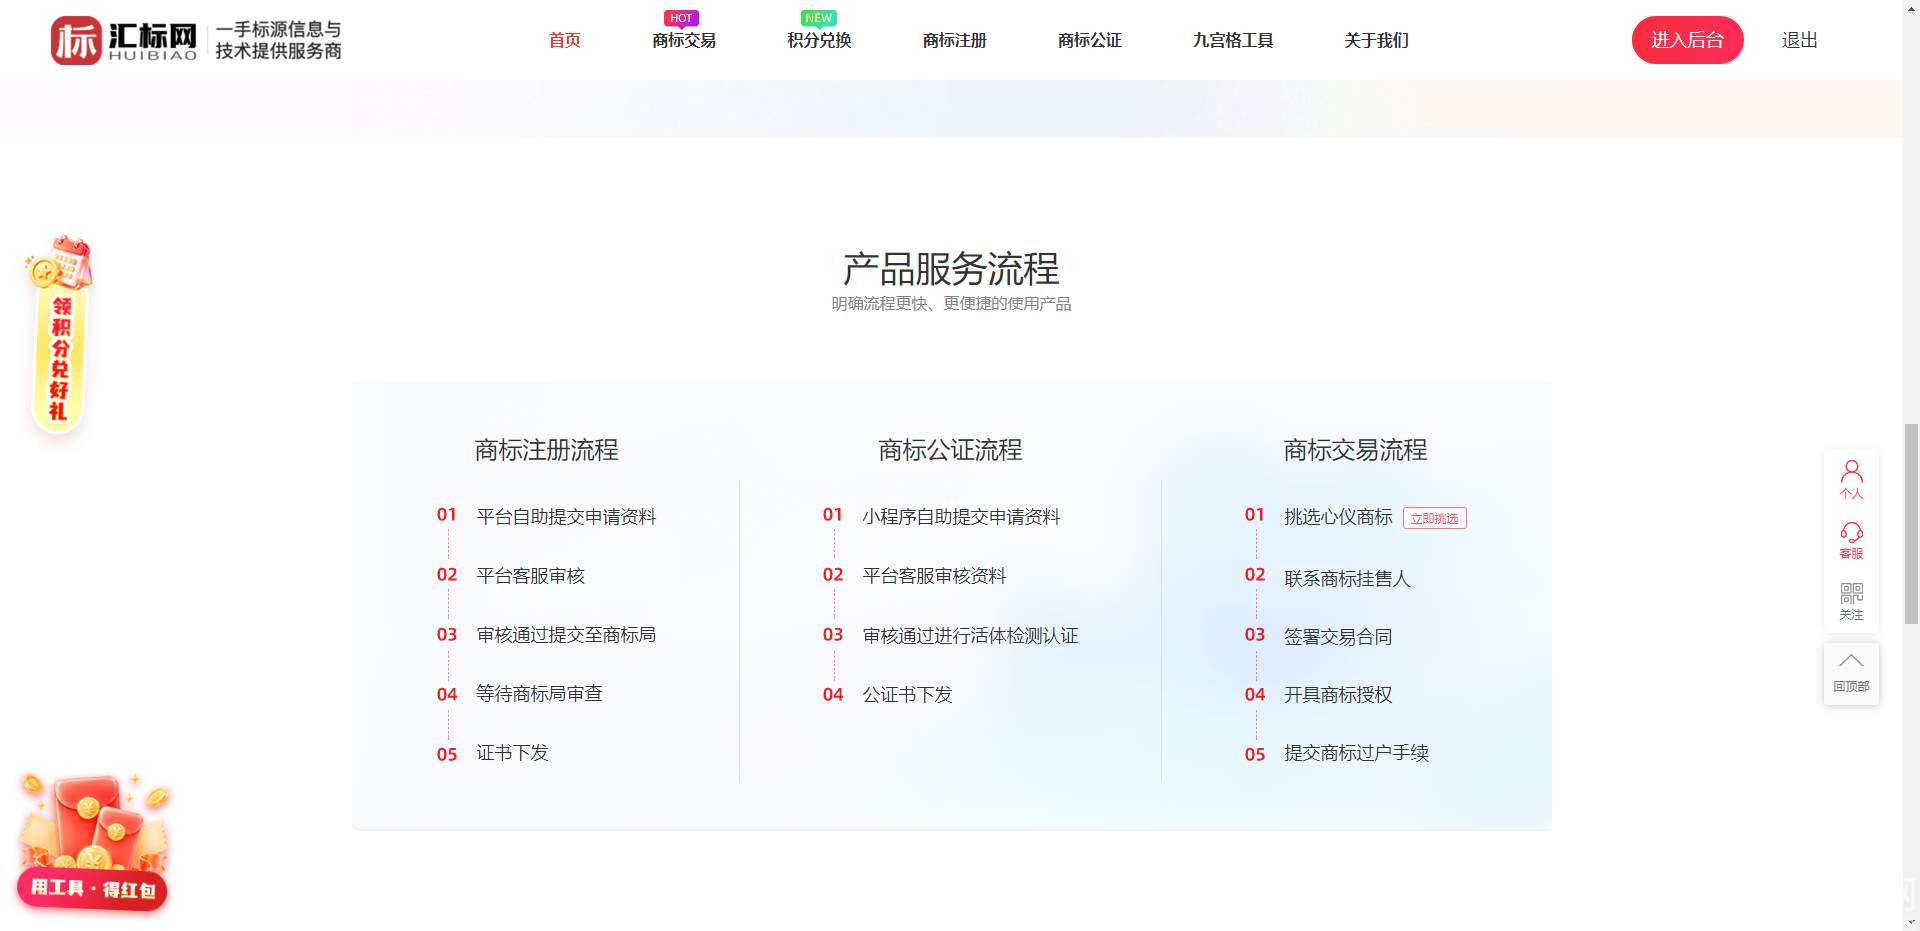
Task: Open the 领积分兑好礼 floating banner
Action: (x=59, y=335)
